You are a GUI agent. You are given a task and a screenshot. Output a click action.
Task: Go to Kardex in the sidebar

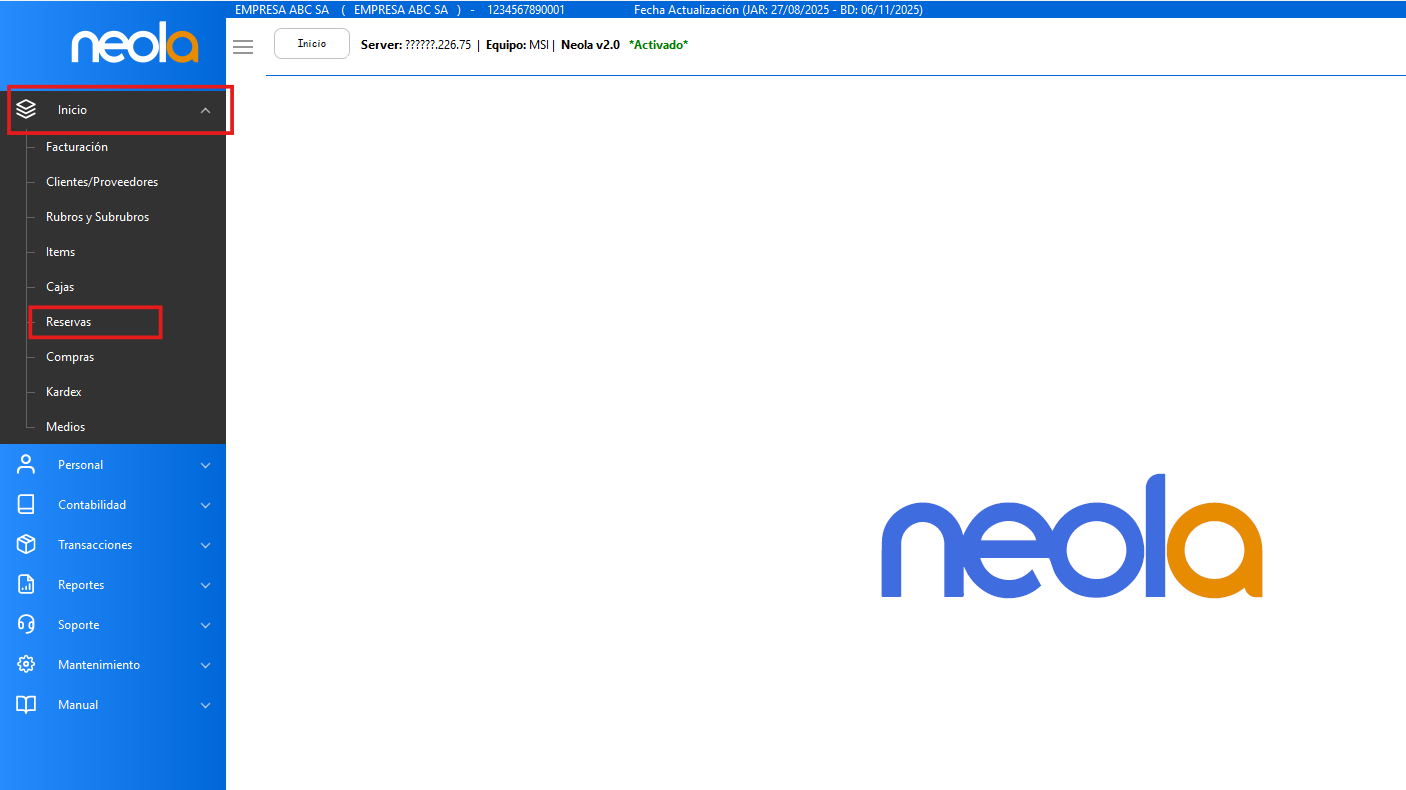(x=64, y=392)
